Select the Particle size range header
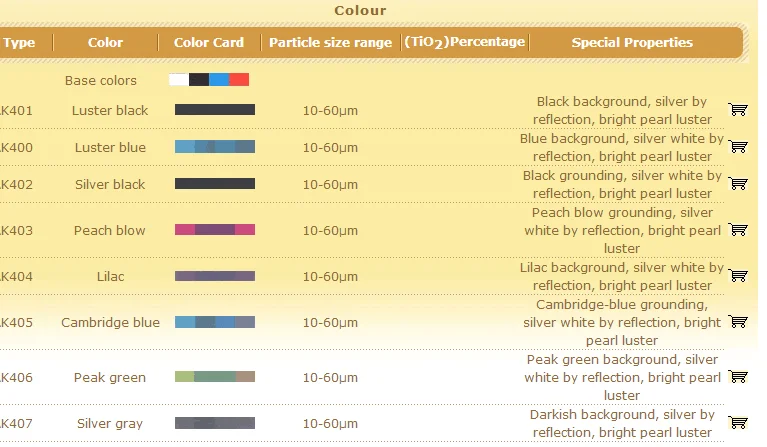Viewport: 767px width, 447px height. [x=330, y=43]
